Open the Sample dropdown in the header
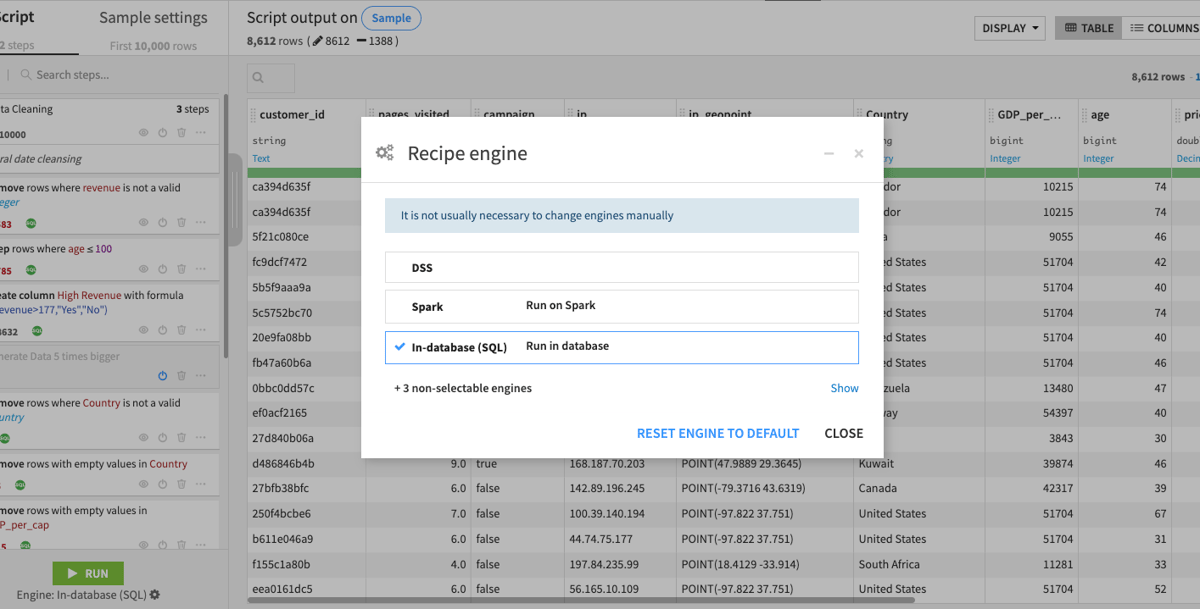1200x609 pixels. point(391,18)
